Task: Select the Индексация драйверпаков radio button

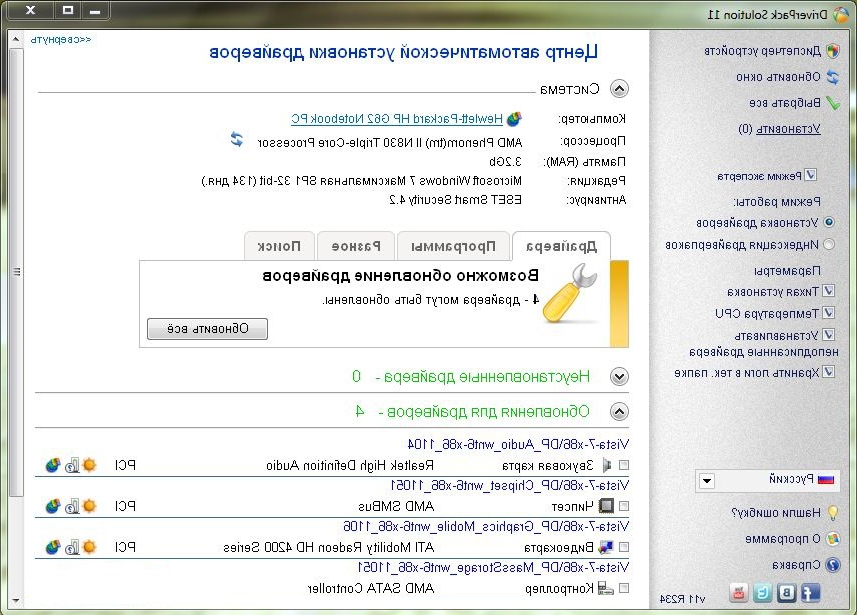Action: [829, 244]
